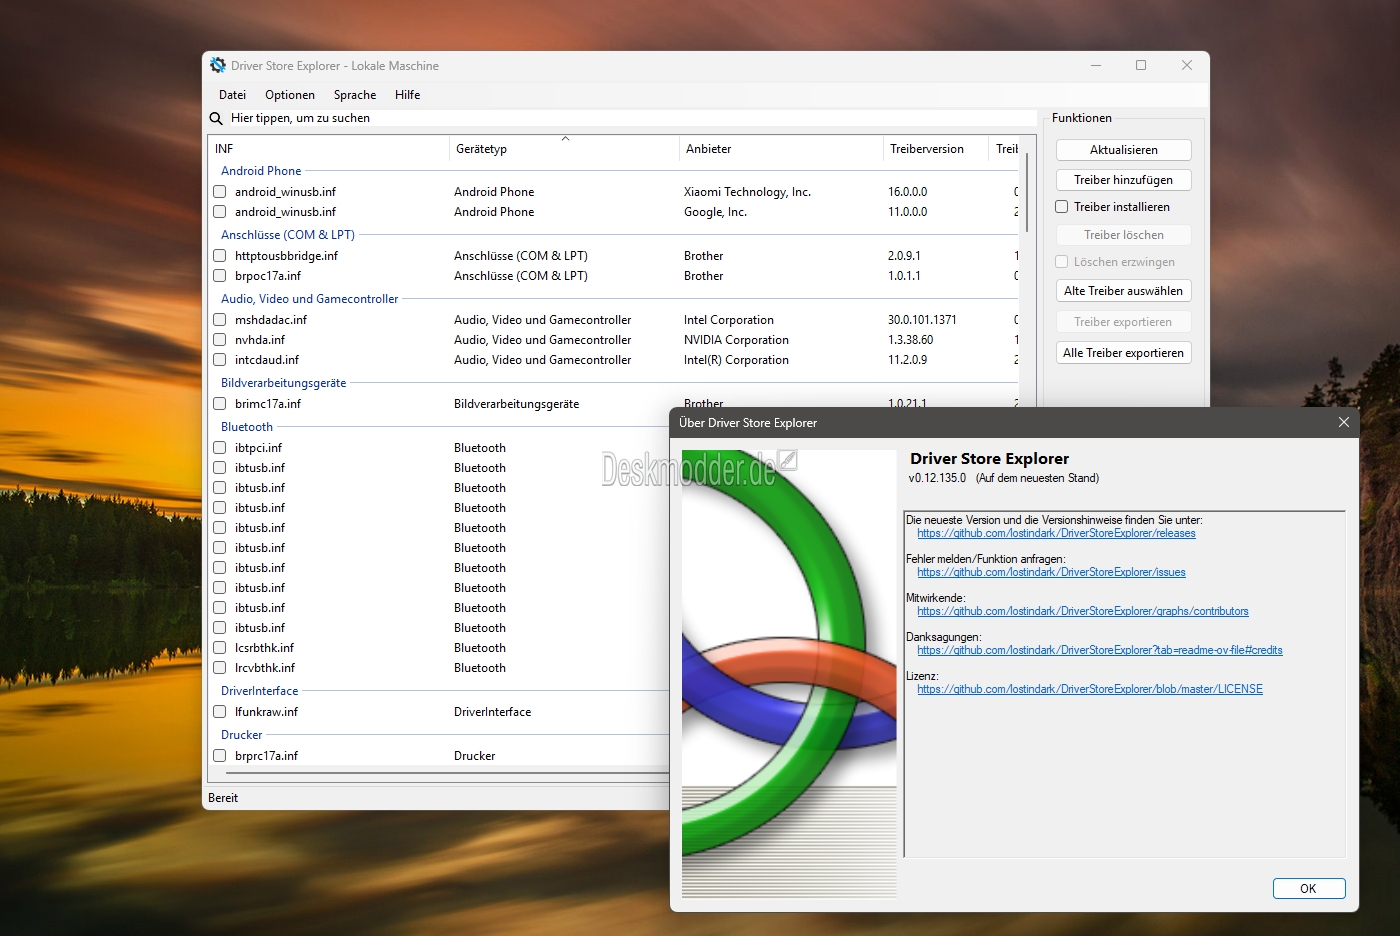
Task: Check the nvhda.inf driver checkbox
Action: tap(220, 340)
